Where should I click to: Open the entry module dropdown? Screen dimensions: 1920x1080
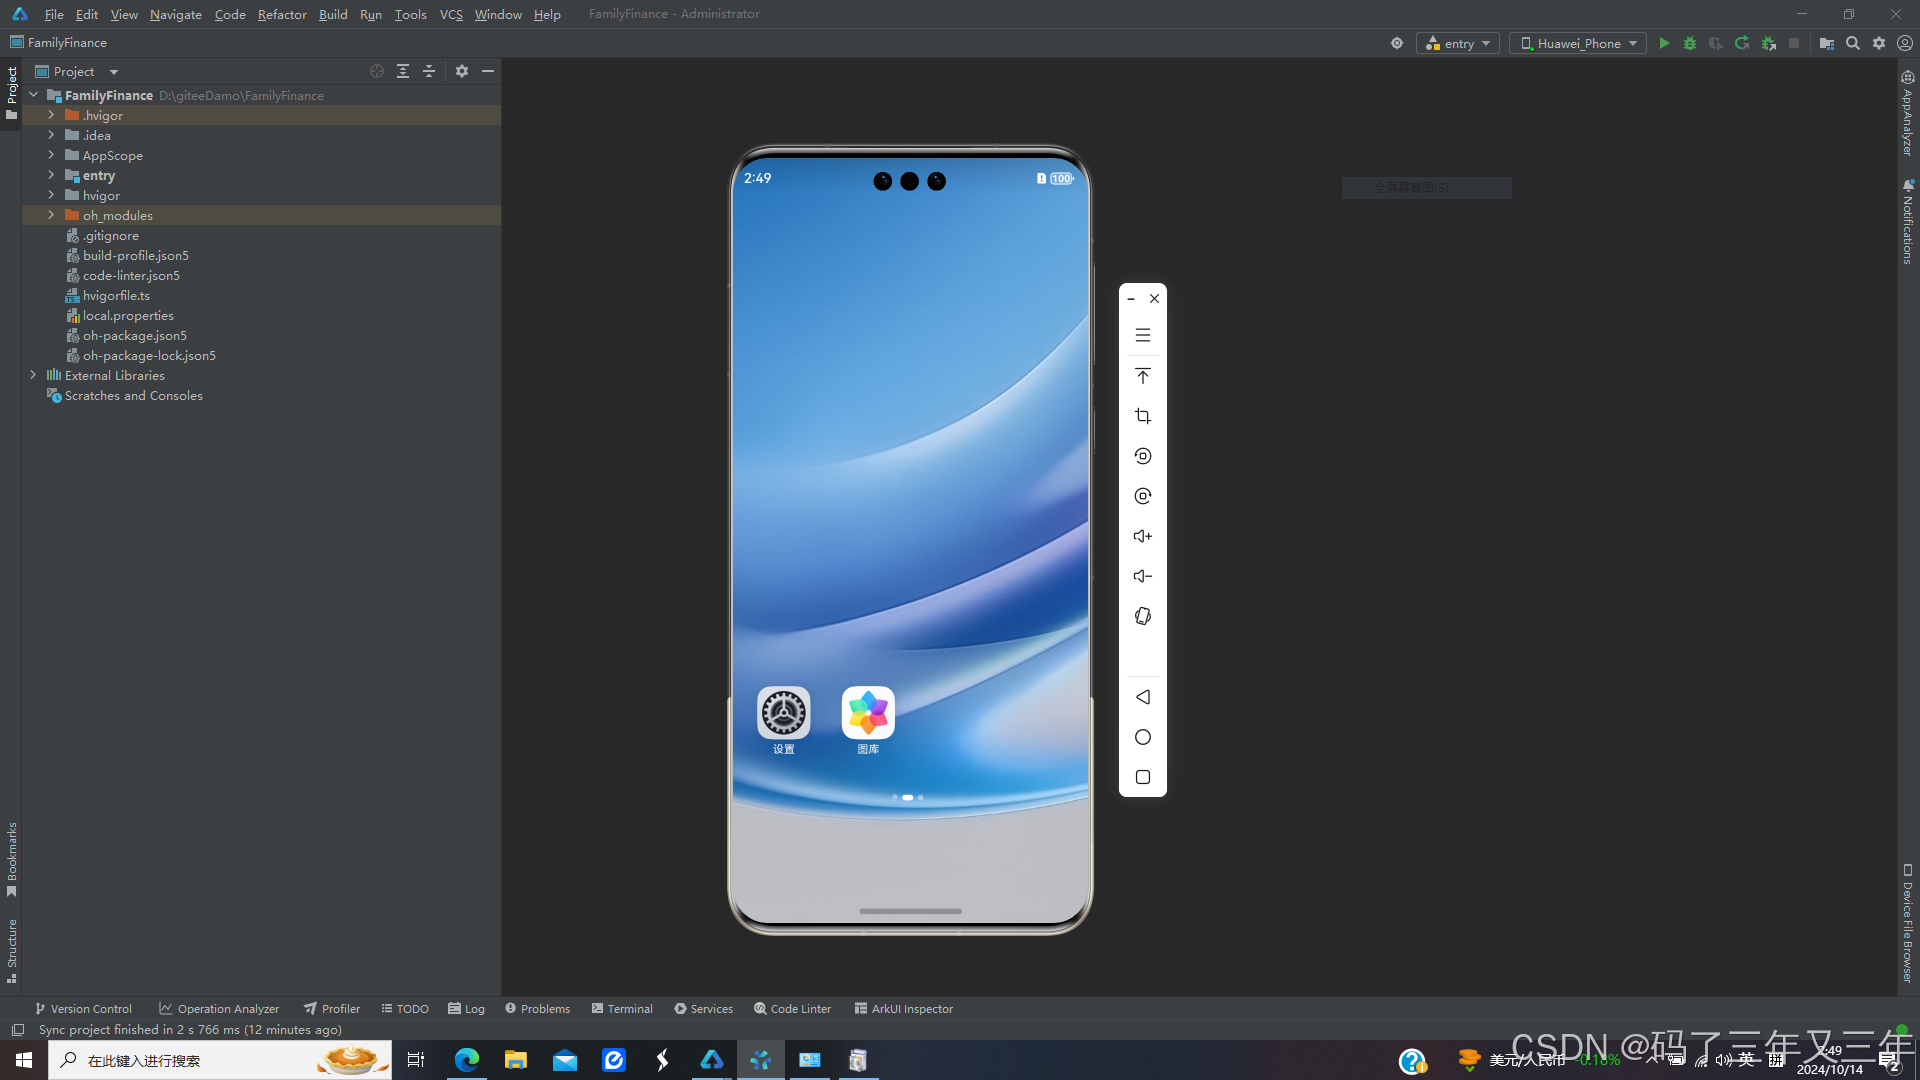tap(1458, 43)
